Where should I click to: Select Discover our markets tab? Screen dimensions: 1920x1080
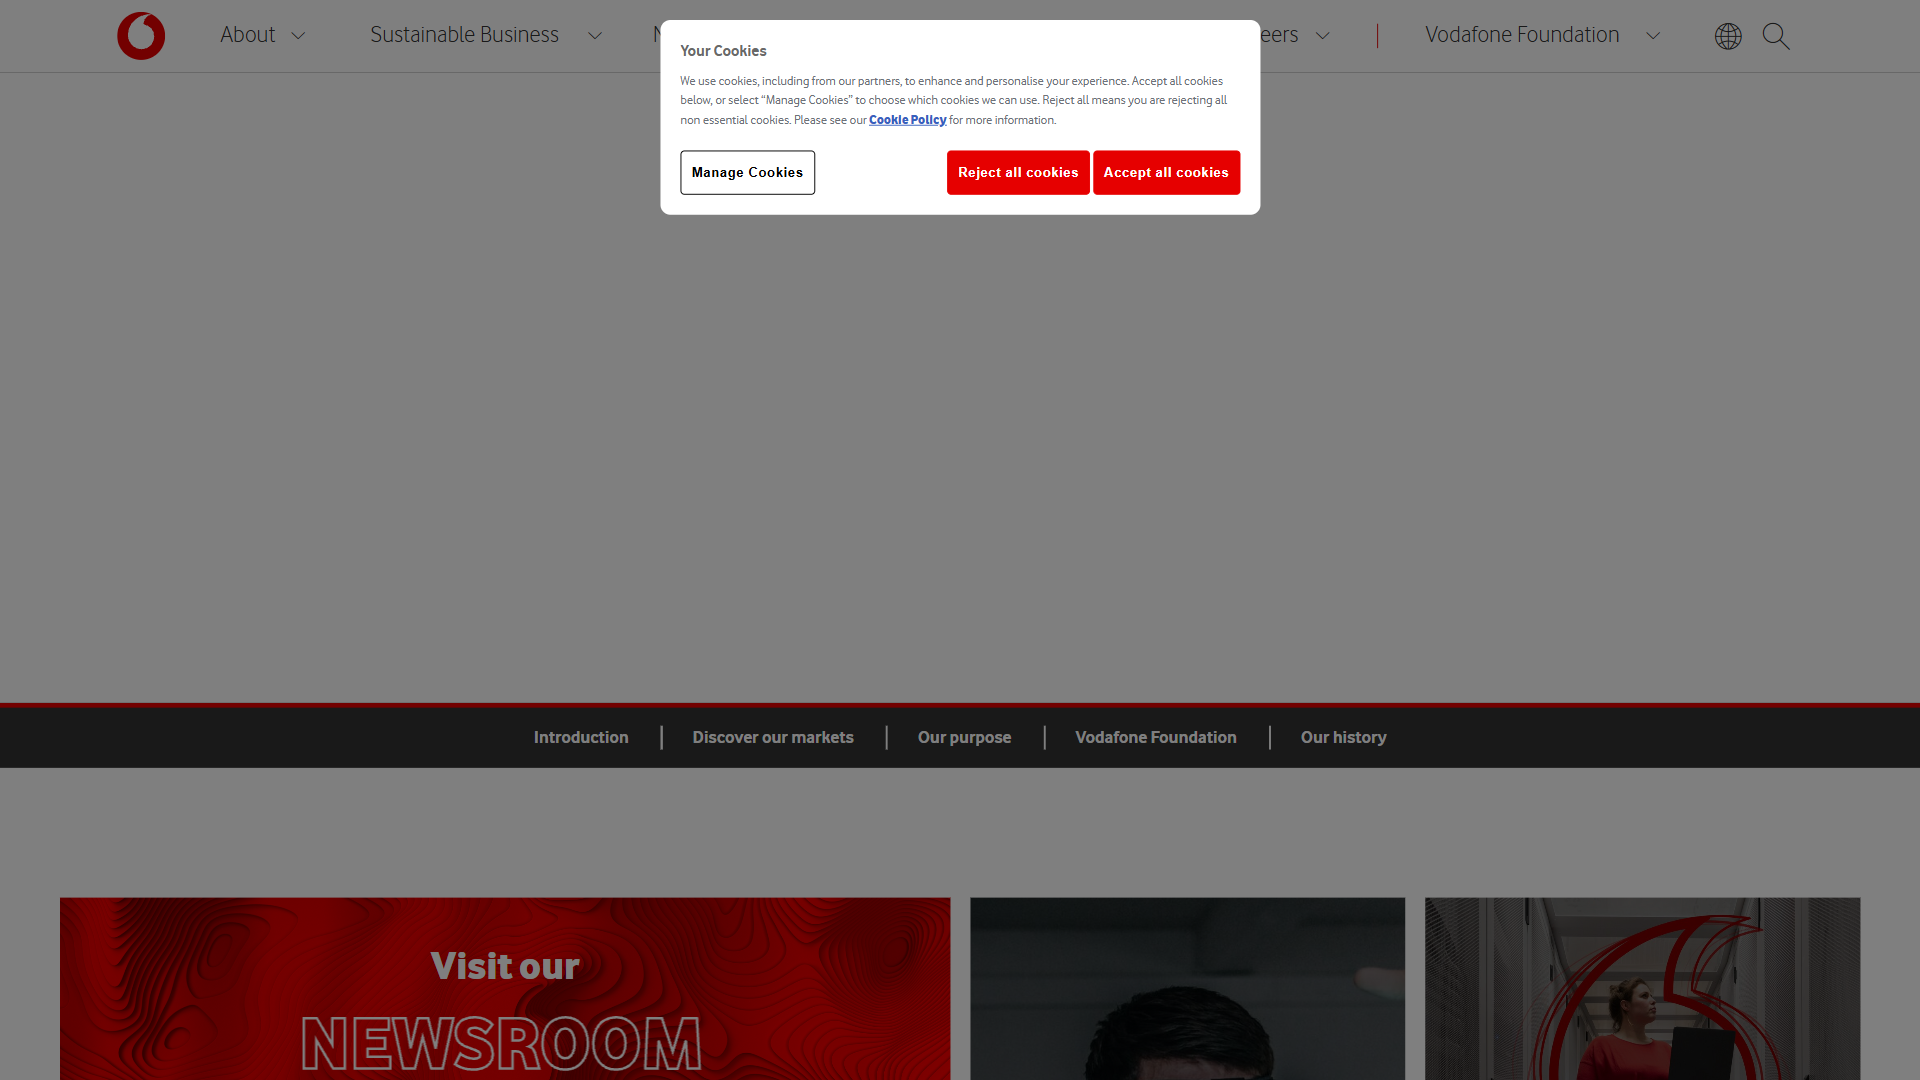point(773,737)
